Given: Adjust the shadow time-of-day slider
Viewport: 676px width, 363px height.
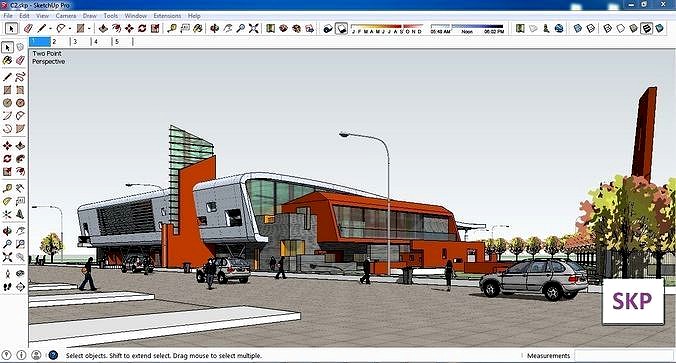Looking at the screenshot, I should (467, 28).
